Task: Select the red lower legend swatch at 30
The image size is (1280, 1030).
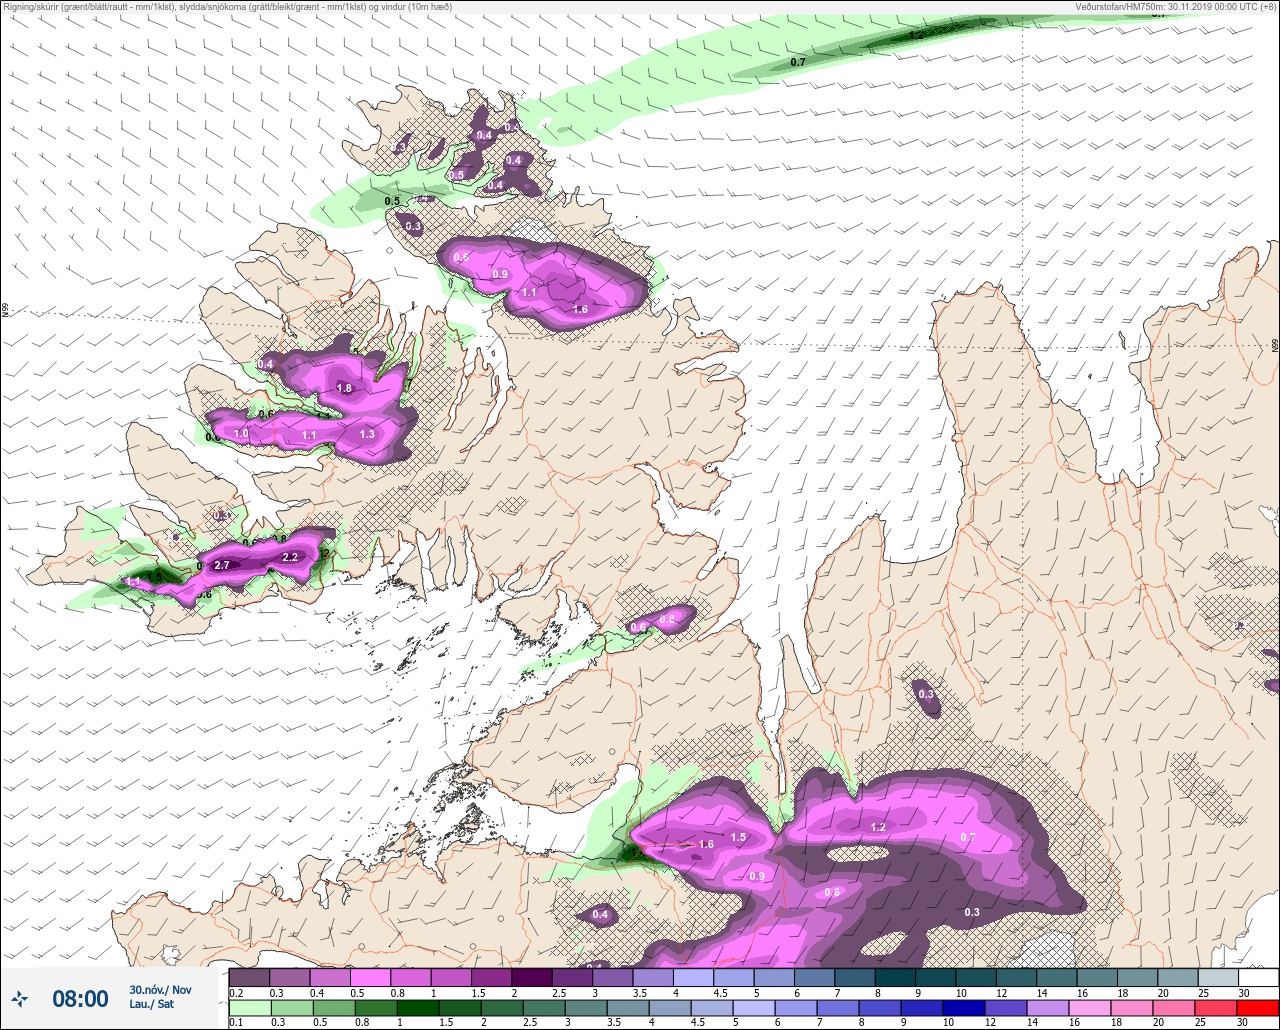Action: (x=1258, y=1006)
